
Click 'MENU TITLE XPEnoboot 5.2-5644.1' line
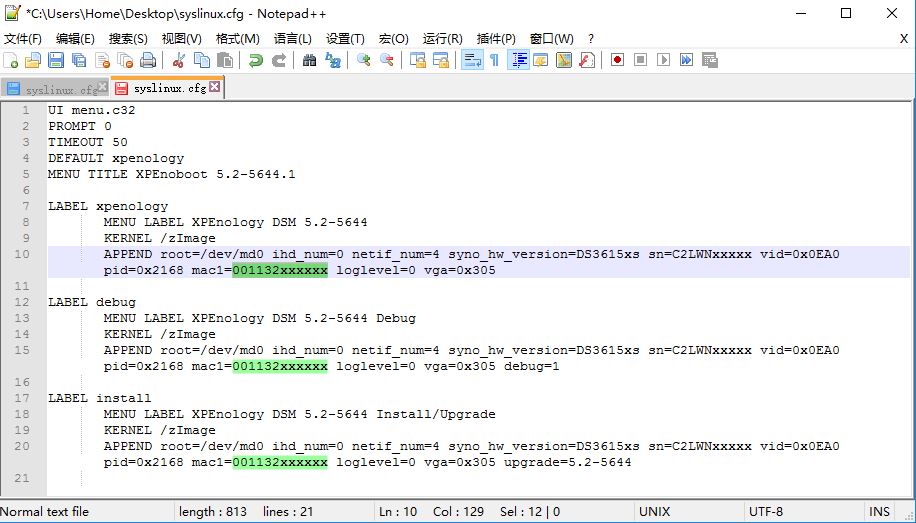(172, 174)
